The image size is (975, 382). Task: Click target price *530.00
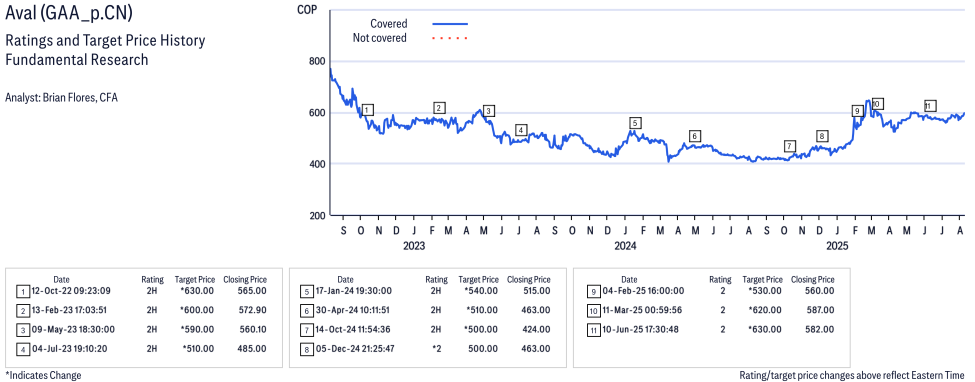coord(765,291)
